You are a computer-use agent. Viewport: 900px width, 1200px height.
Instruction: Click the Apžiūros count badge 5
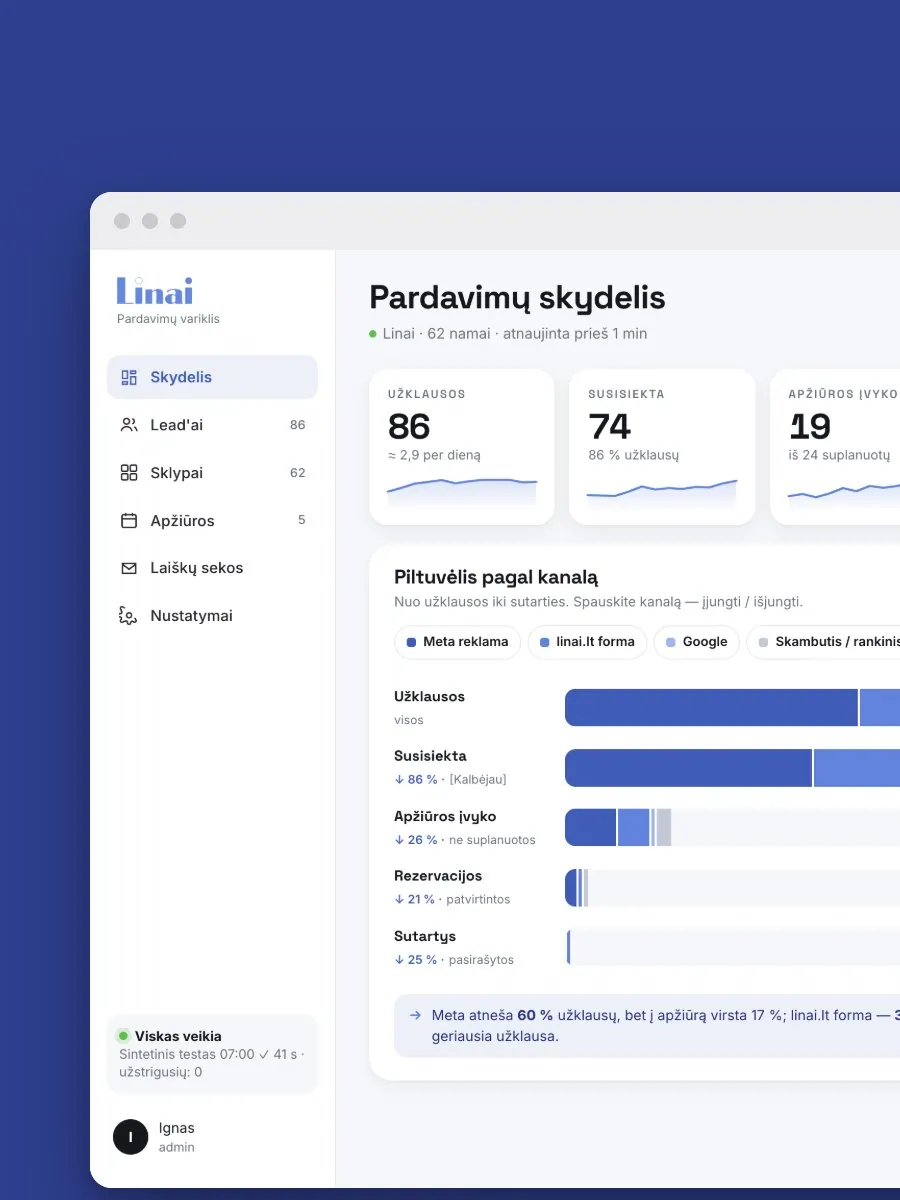pos(302,520)
